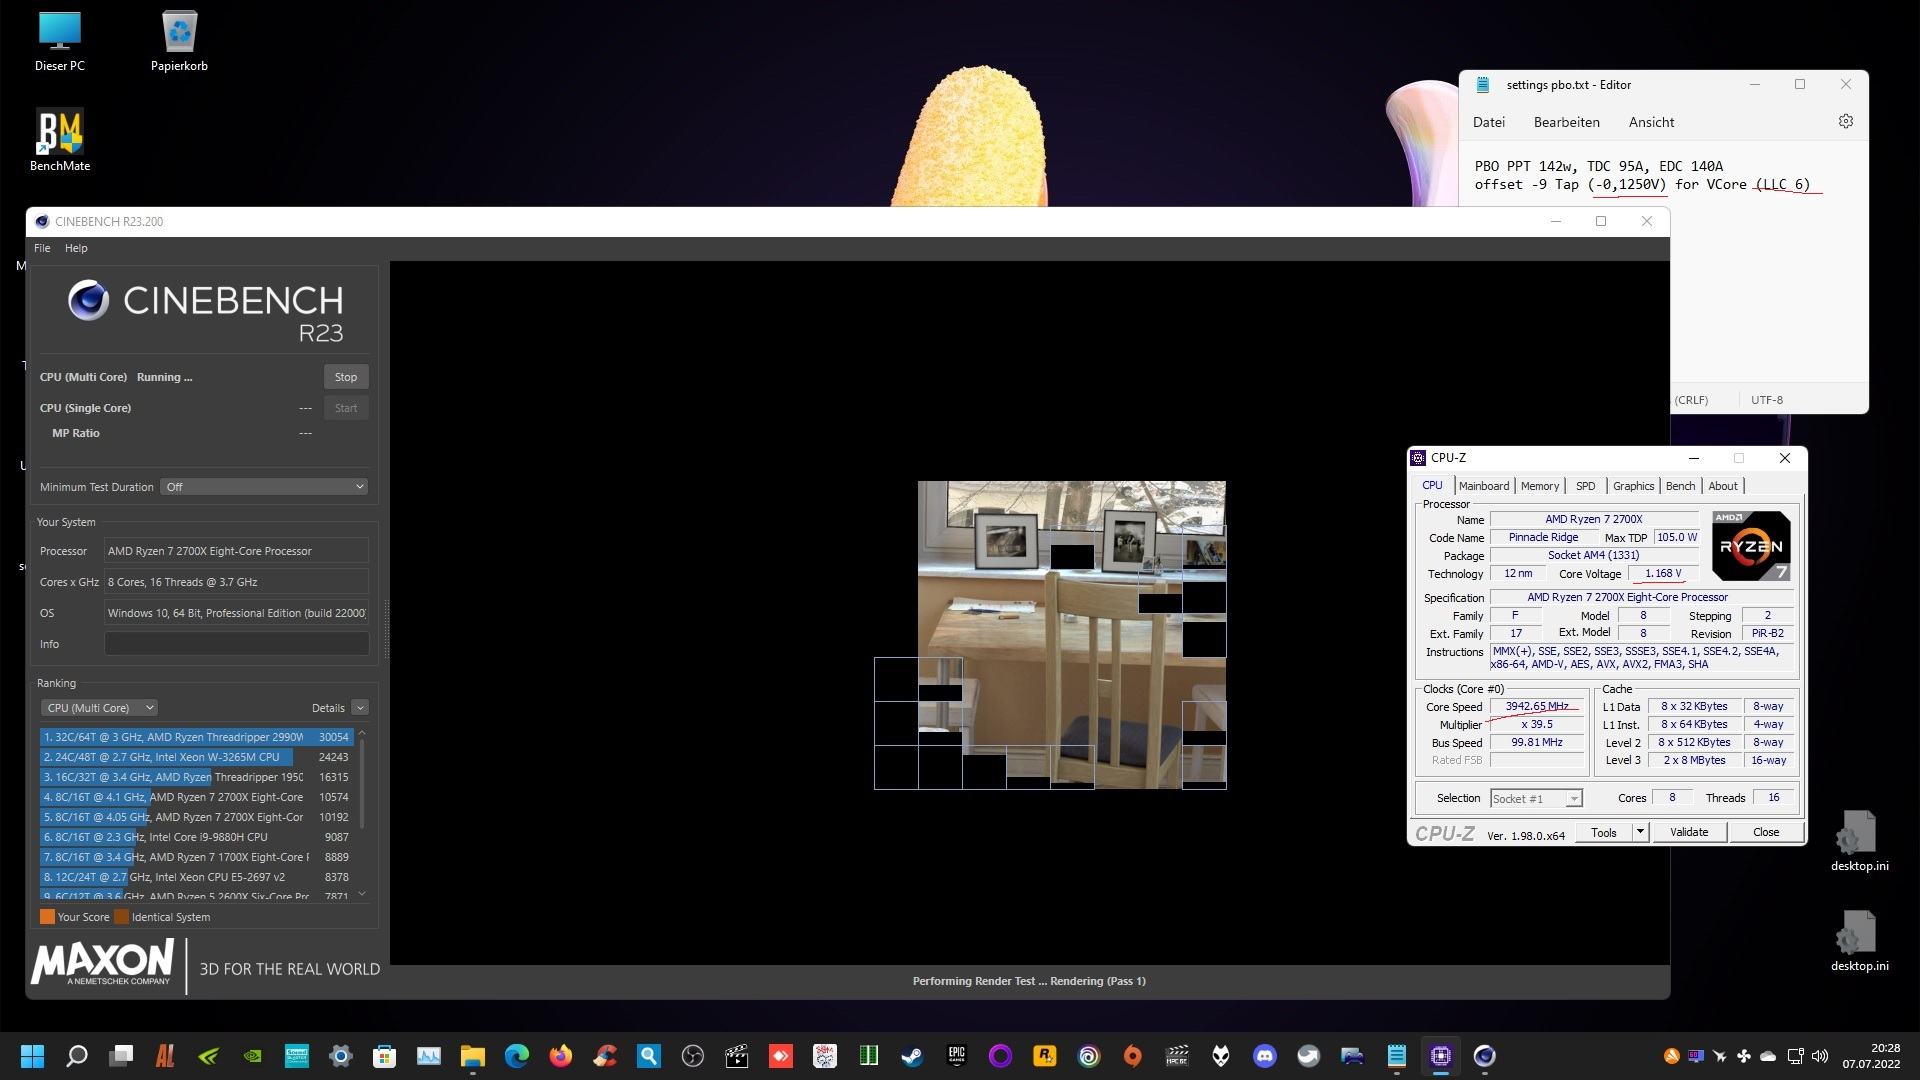
Task: Click the Identical System brown swatch
Action: (x=121, y=917)
